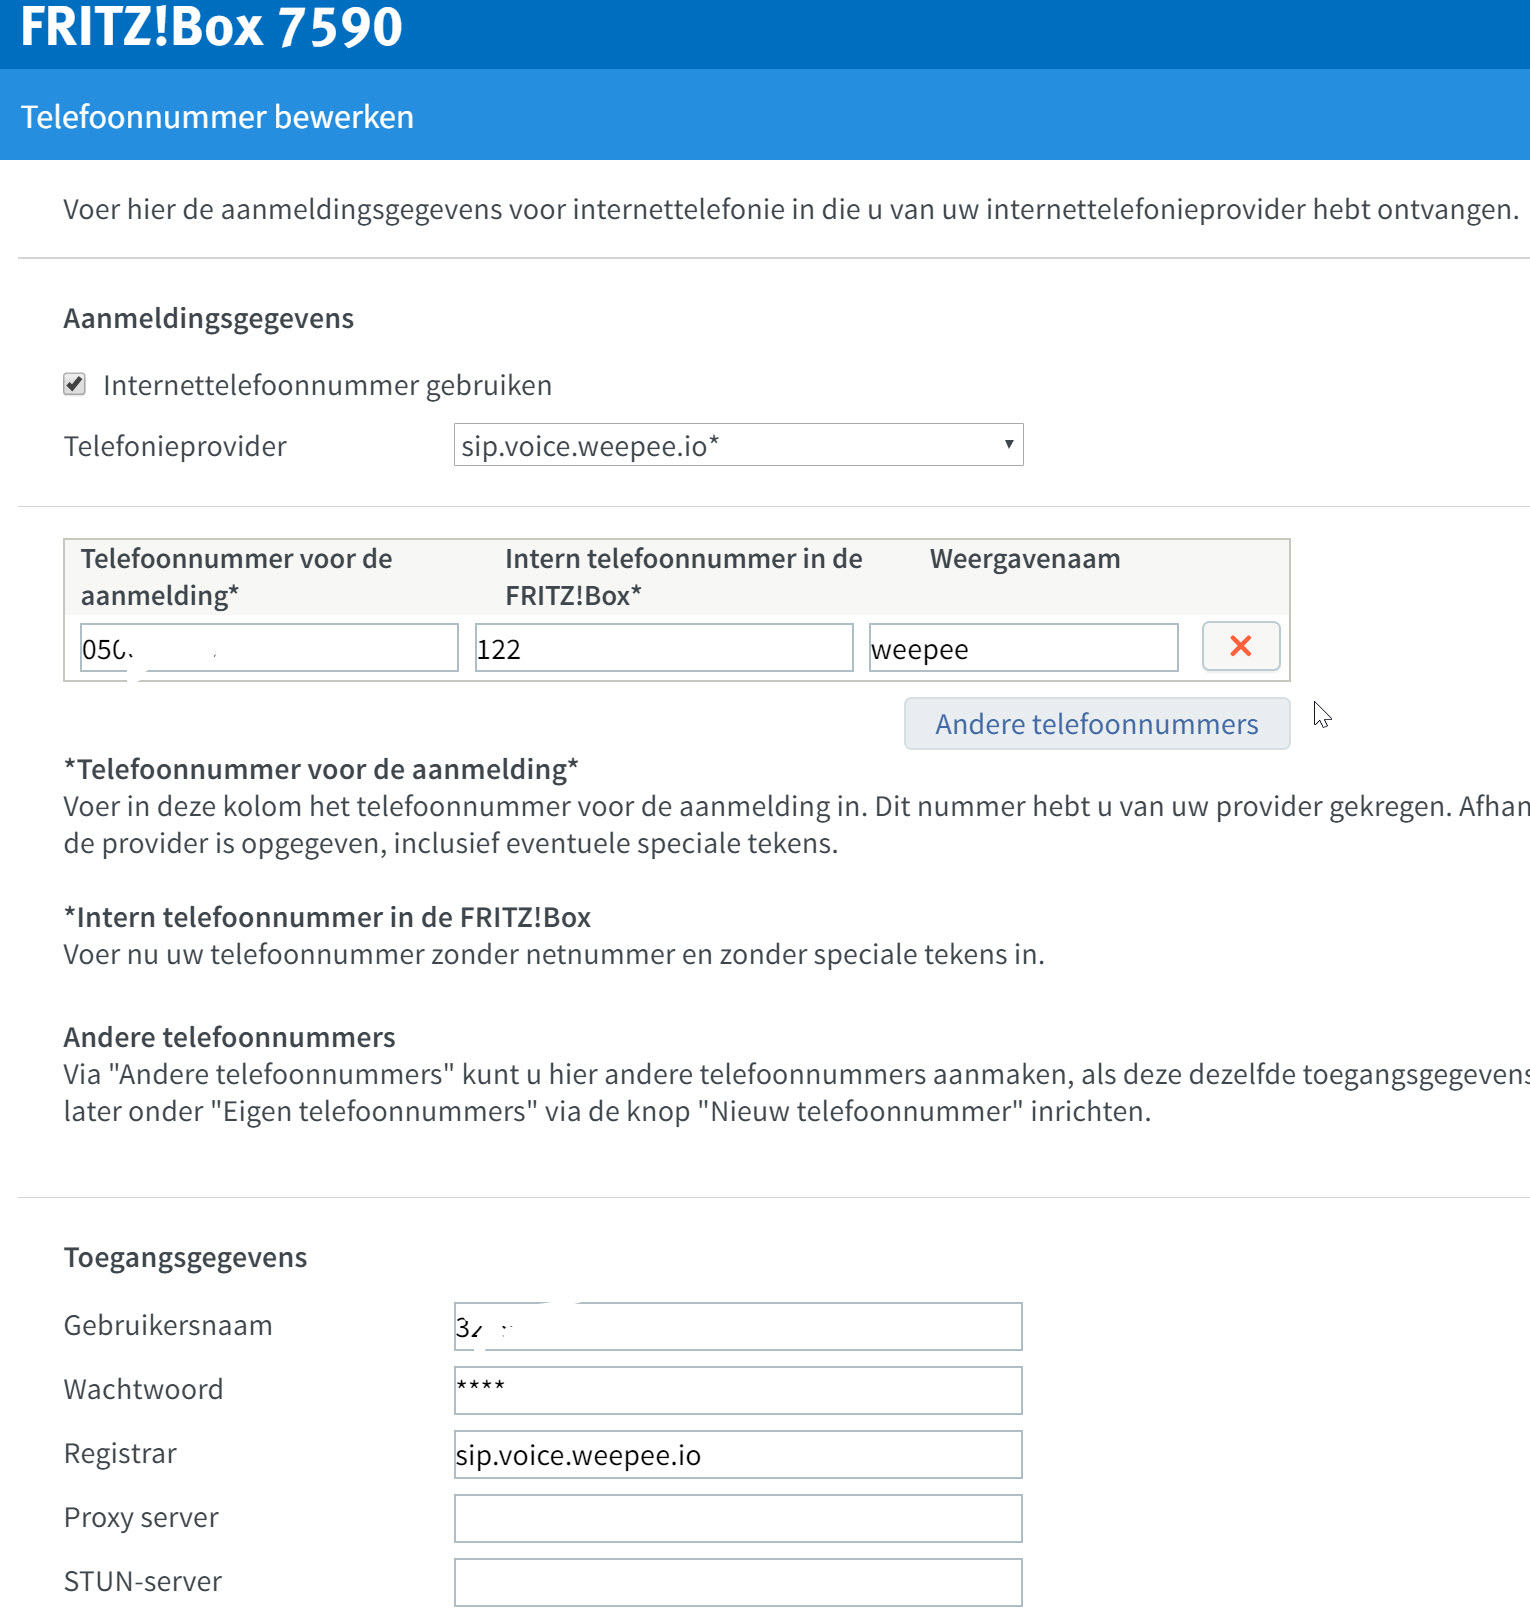Viewport: 1530px width, 1611px height.
Task: Click the arrow of the sip.voice.weepee.io combo box
Action: 1008,445
